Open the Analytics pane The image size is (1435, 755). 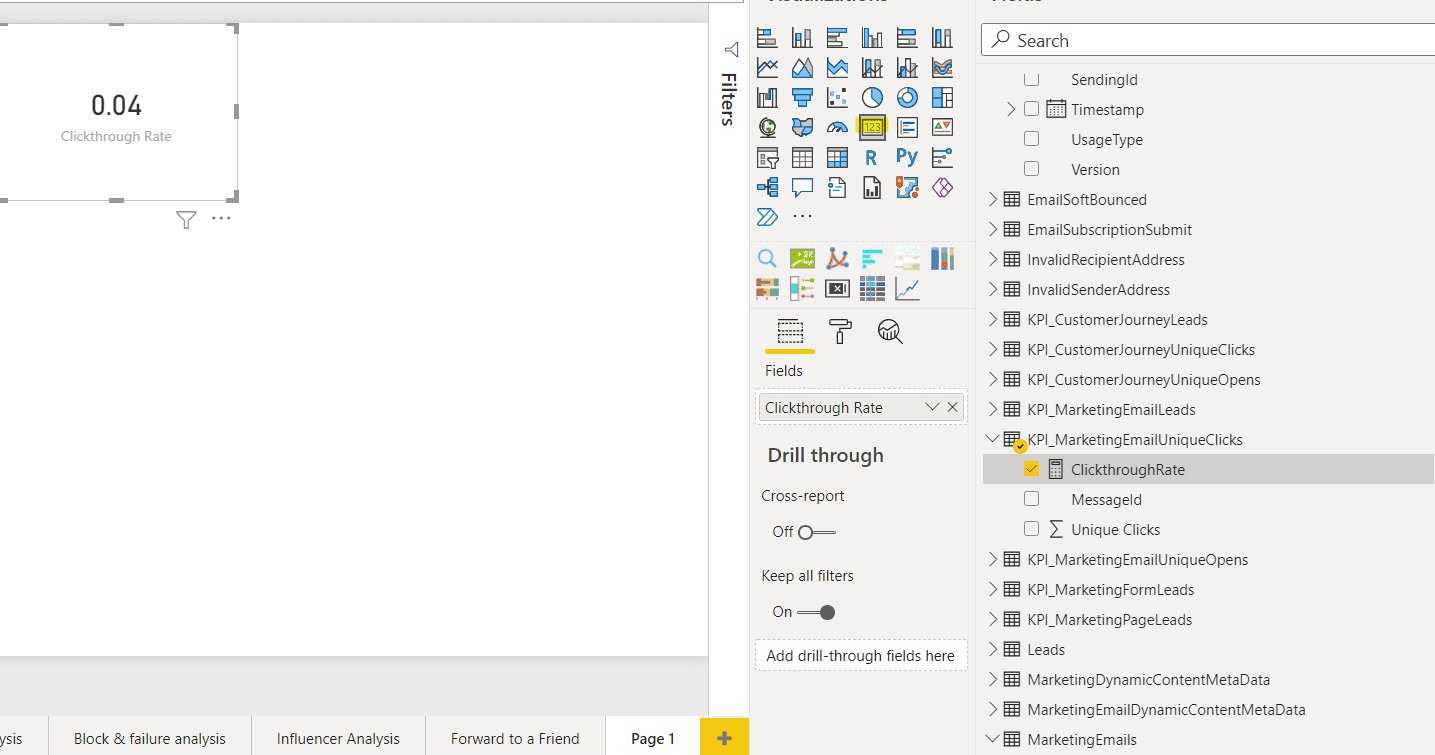coord(889,331)
